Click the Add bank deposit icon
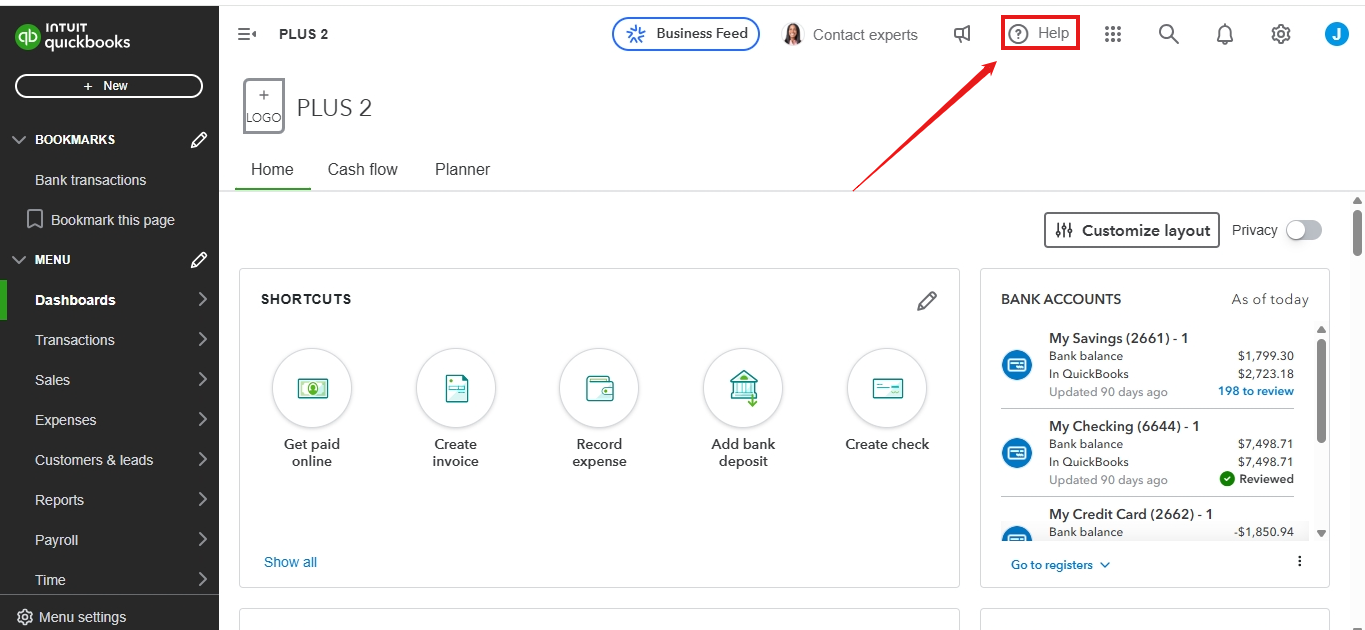Viewport: 1365px width, 630px height. [743, 388]
